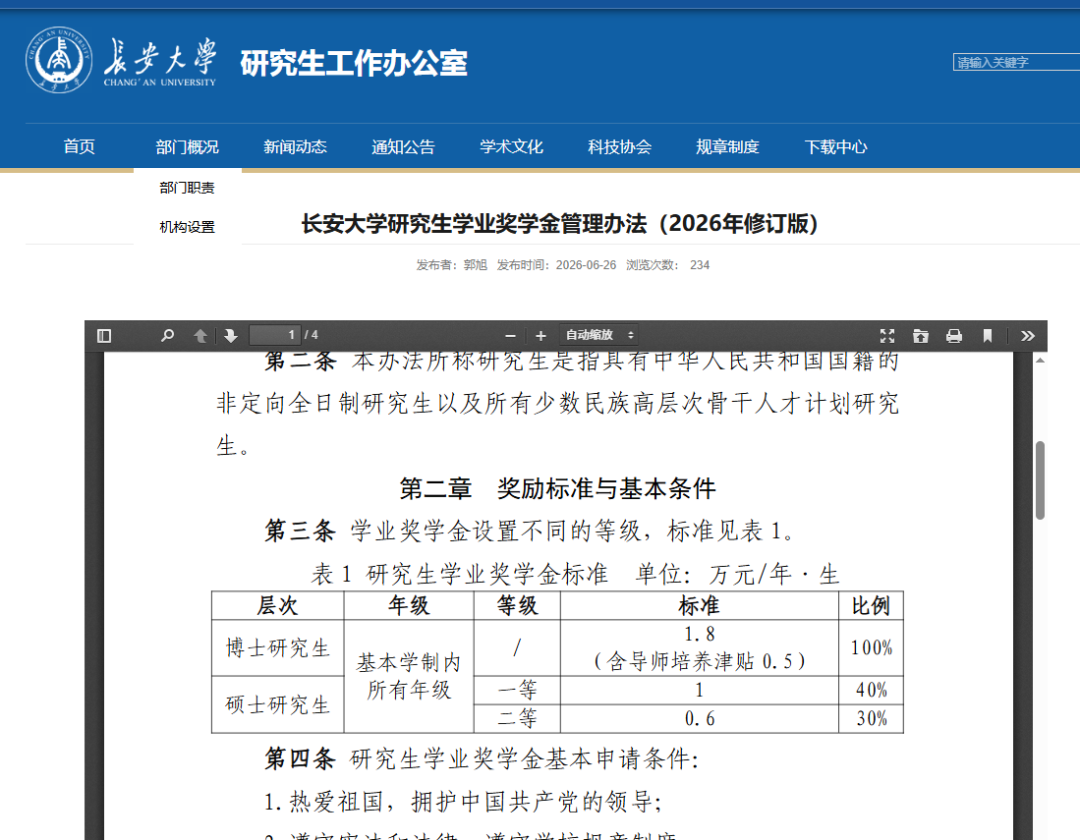Switch PDF to presentation fullscreen mode
This screenshot has width=1080, height=840.
pyautogui.click(x=887, y=335)
